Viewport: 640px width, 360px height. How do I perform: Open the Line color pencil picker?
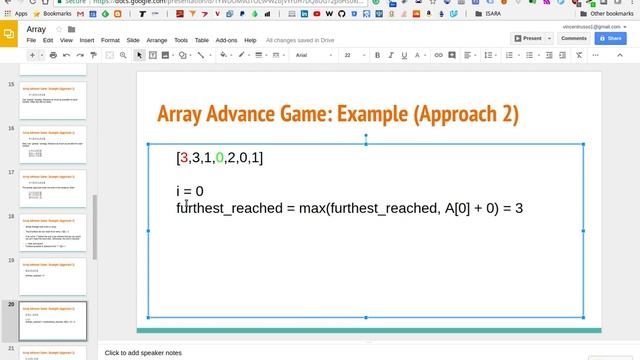pyautogui.click(x=241, y=55)
